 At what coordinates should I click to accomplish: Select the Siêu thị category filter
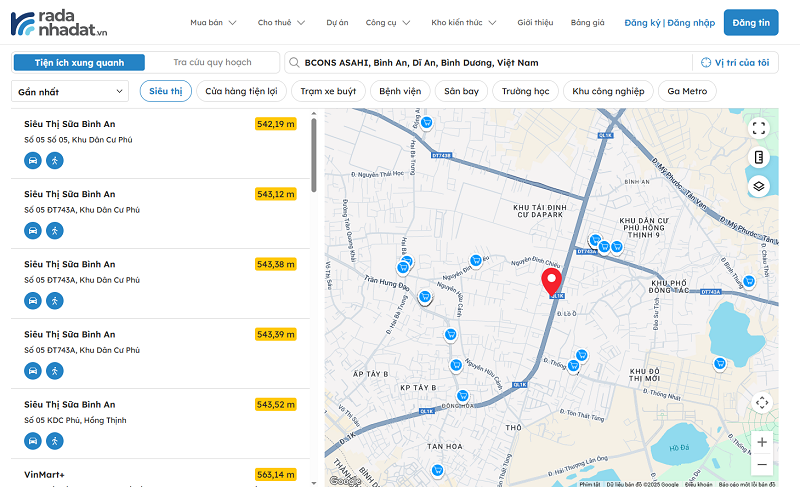click(166, 91)
